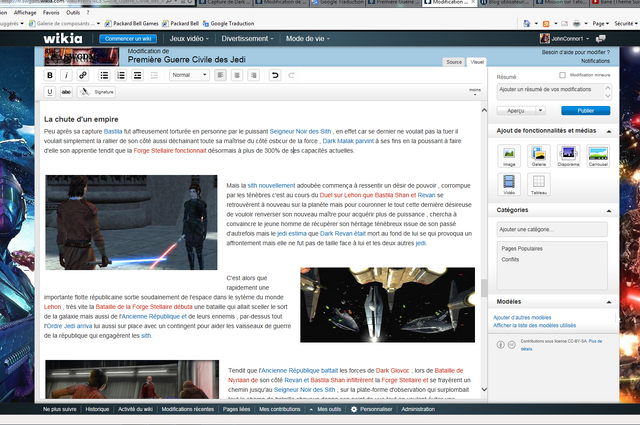The width and height of the screenshot is (640, 425).
Task: Open Mes contributions in bottom toolbar
Action: (x=280, y=409)
